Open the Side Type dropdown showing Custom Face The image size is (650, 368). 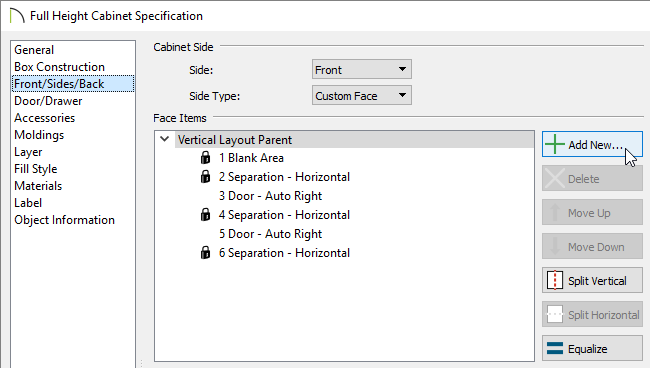click(x=361, y=96)
